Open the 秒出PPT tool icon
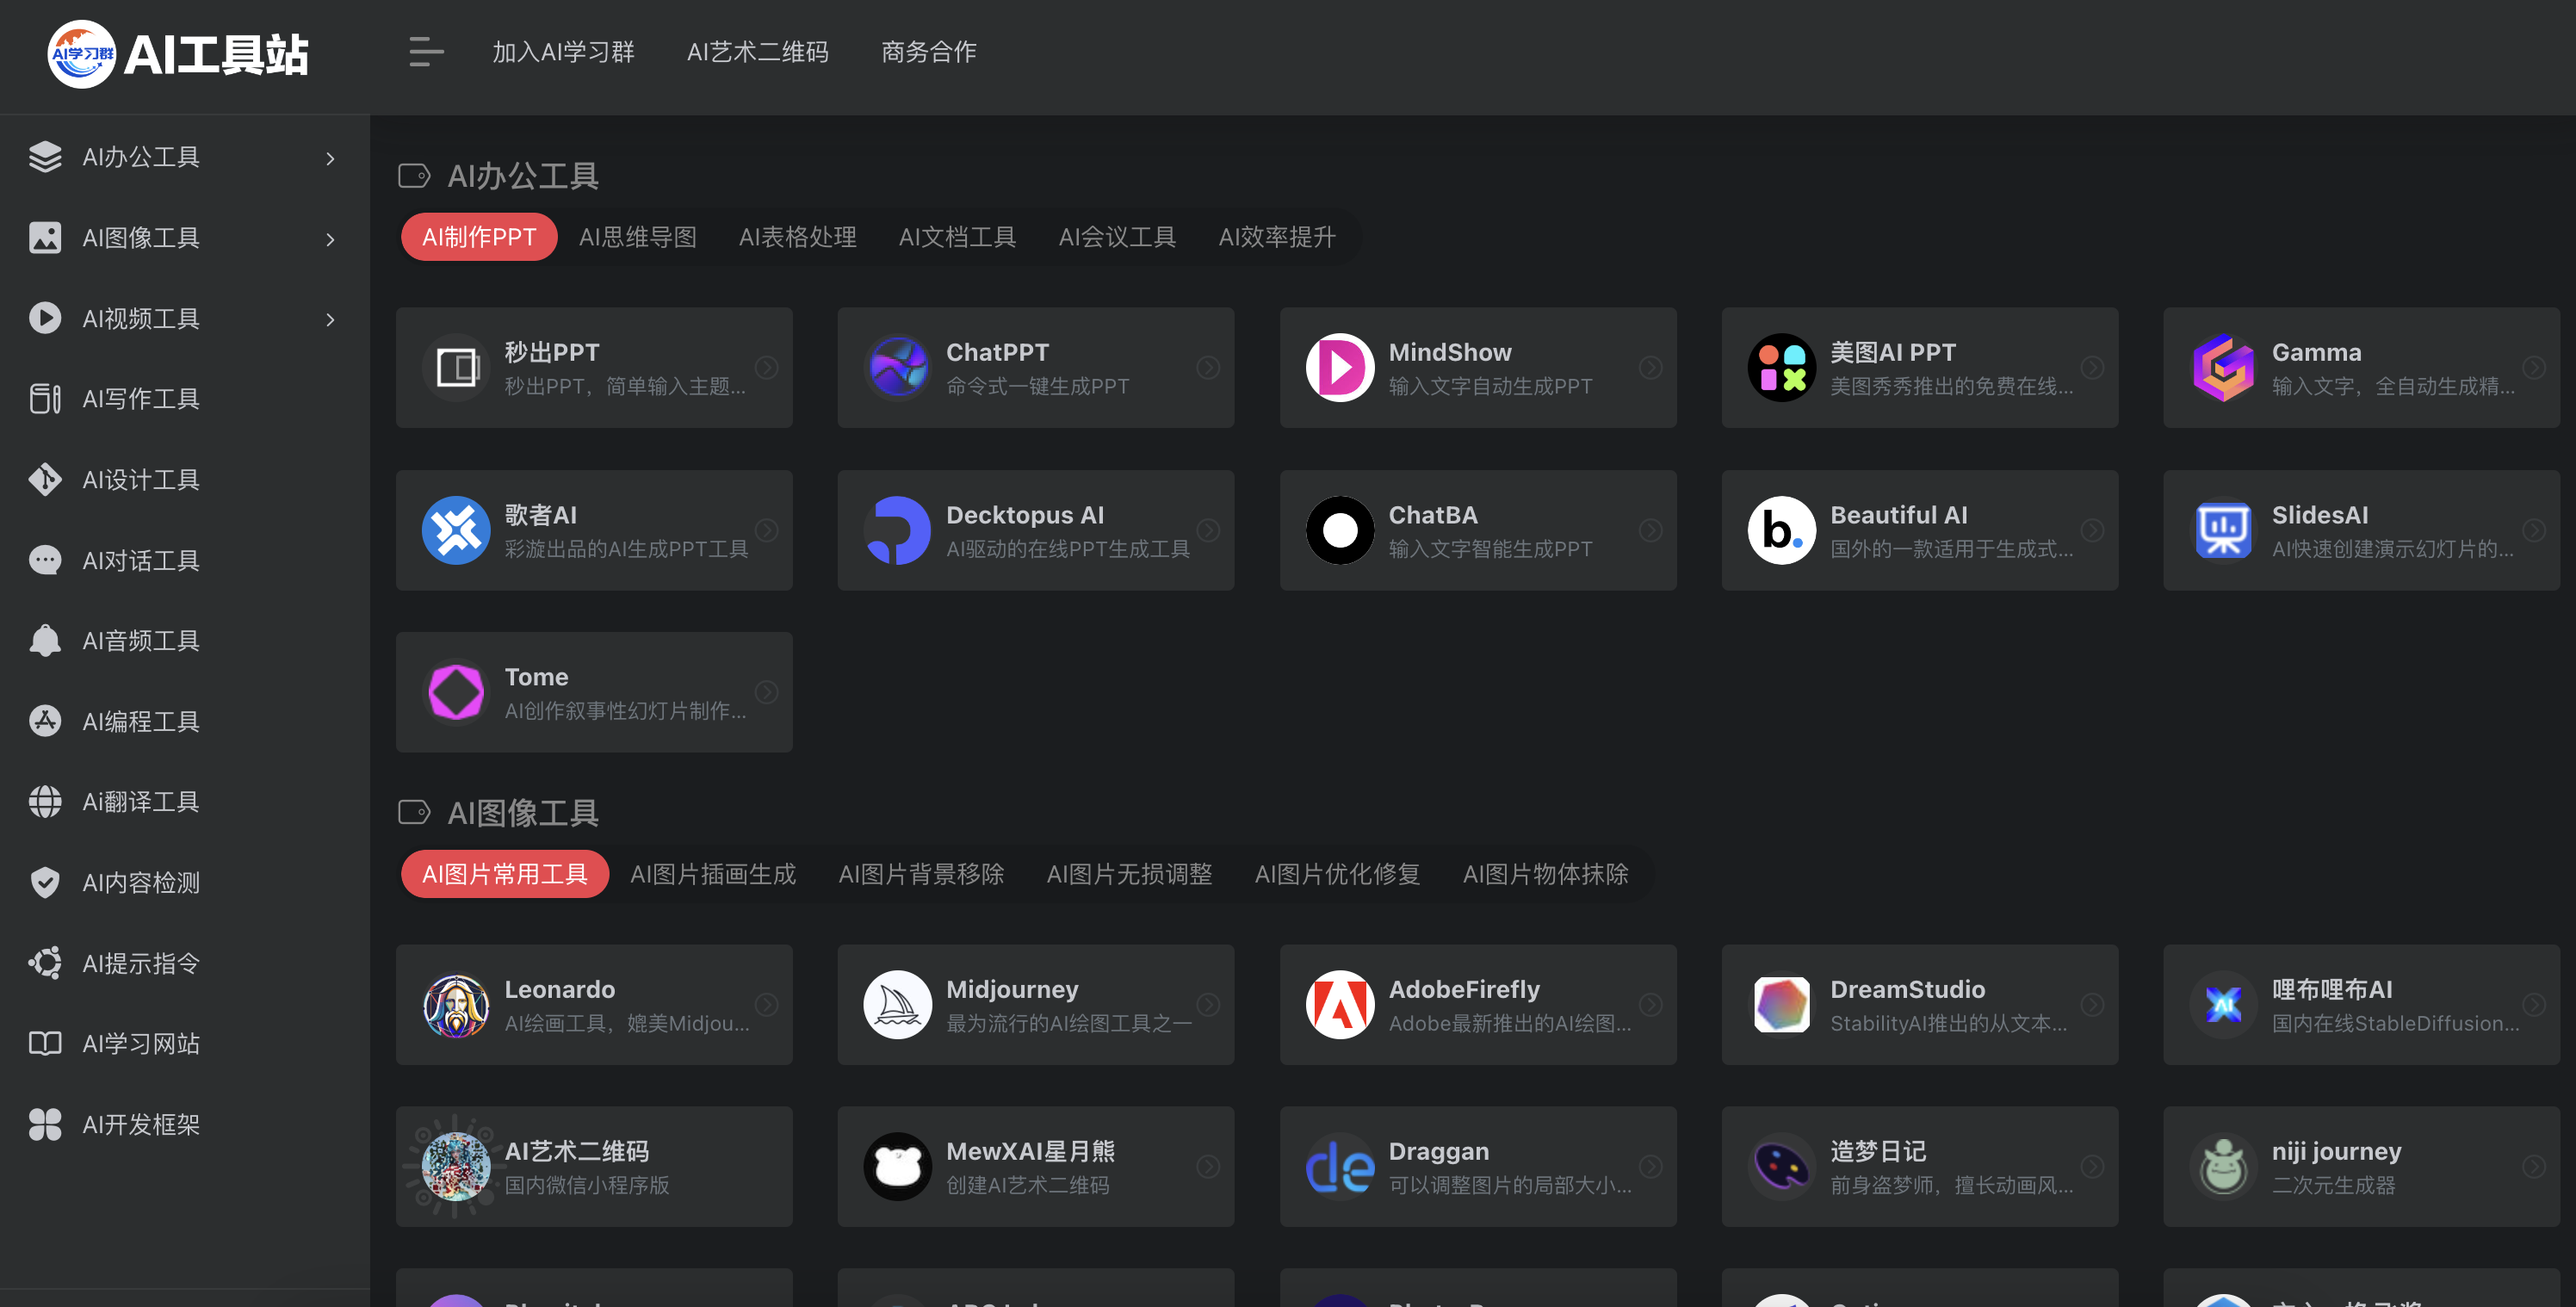 [456, 368]
